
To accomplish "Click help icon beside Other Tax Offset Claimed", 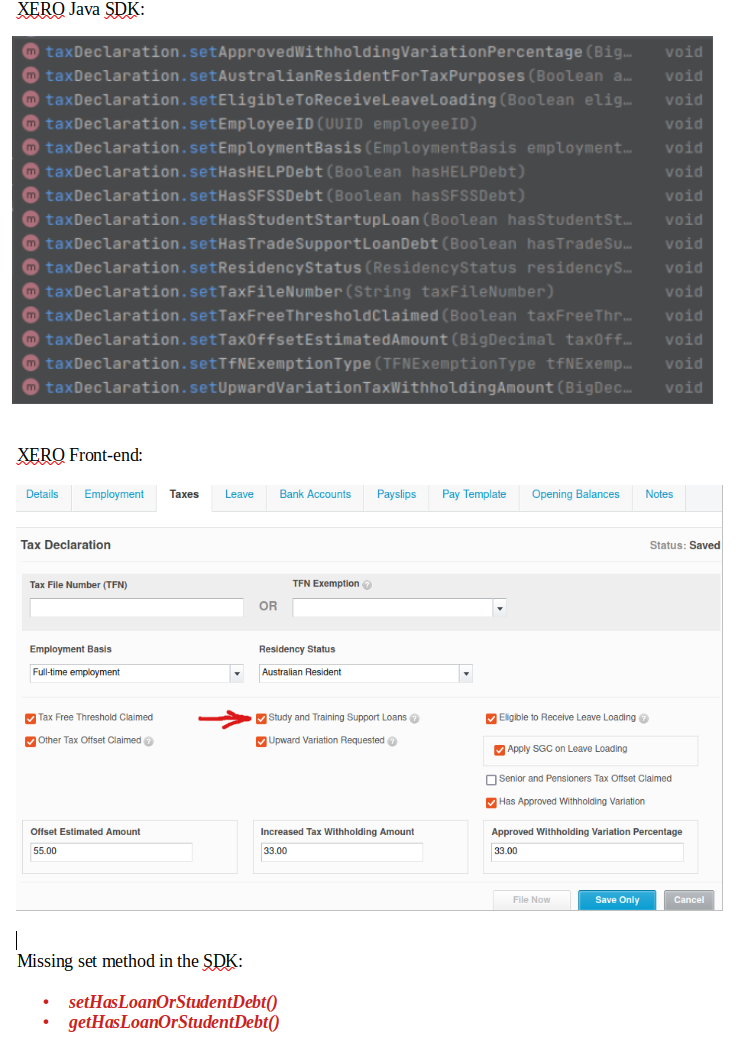I will (148, 742).
